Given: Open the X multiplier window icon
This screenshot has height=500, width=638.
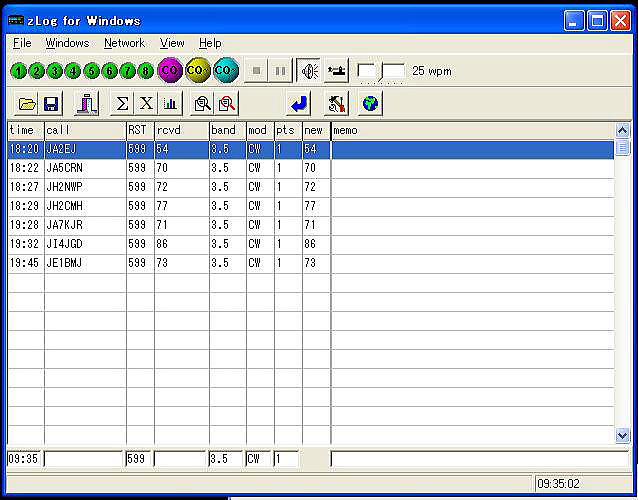Looking at the screenshot, I should [x=146, y=104].
